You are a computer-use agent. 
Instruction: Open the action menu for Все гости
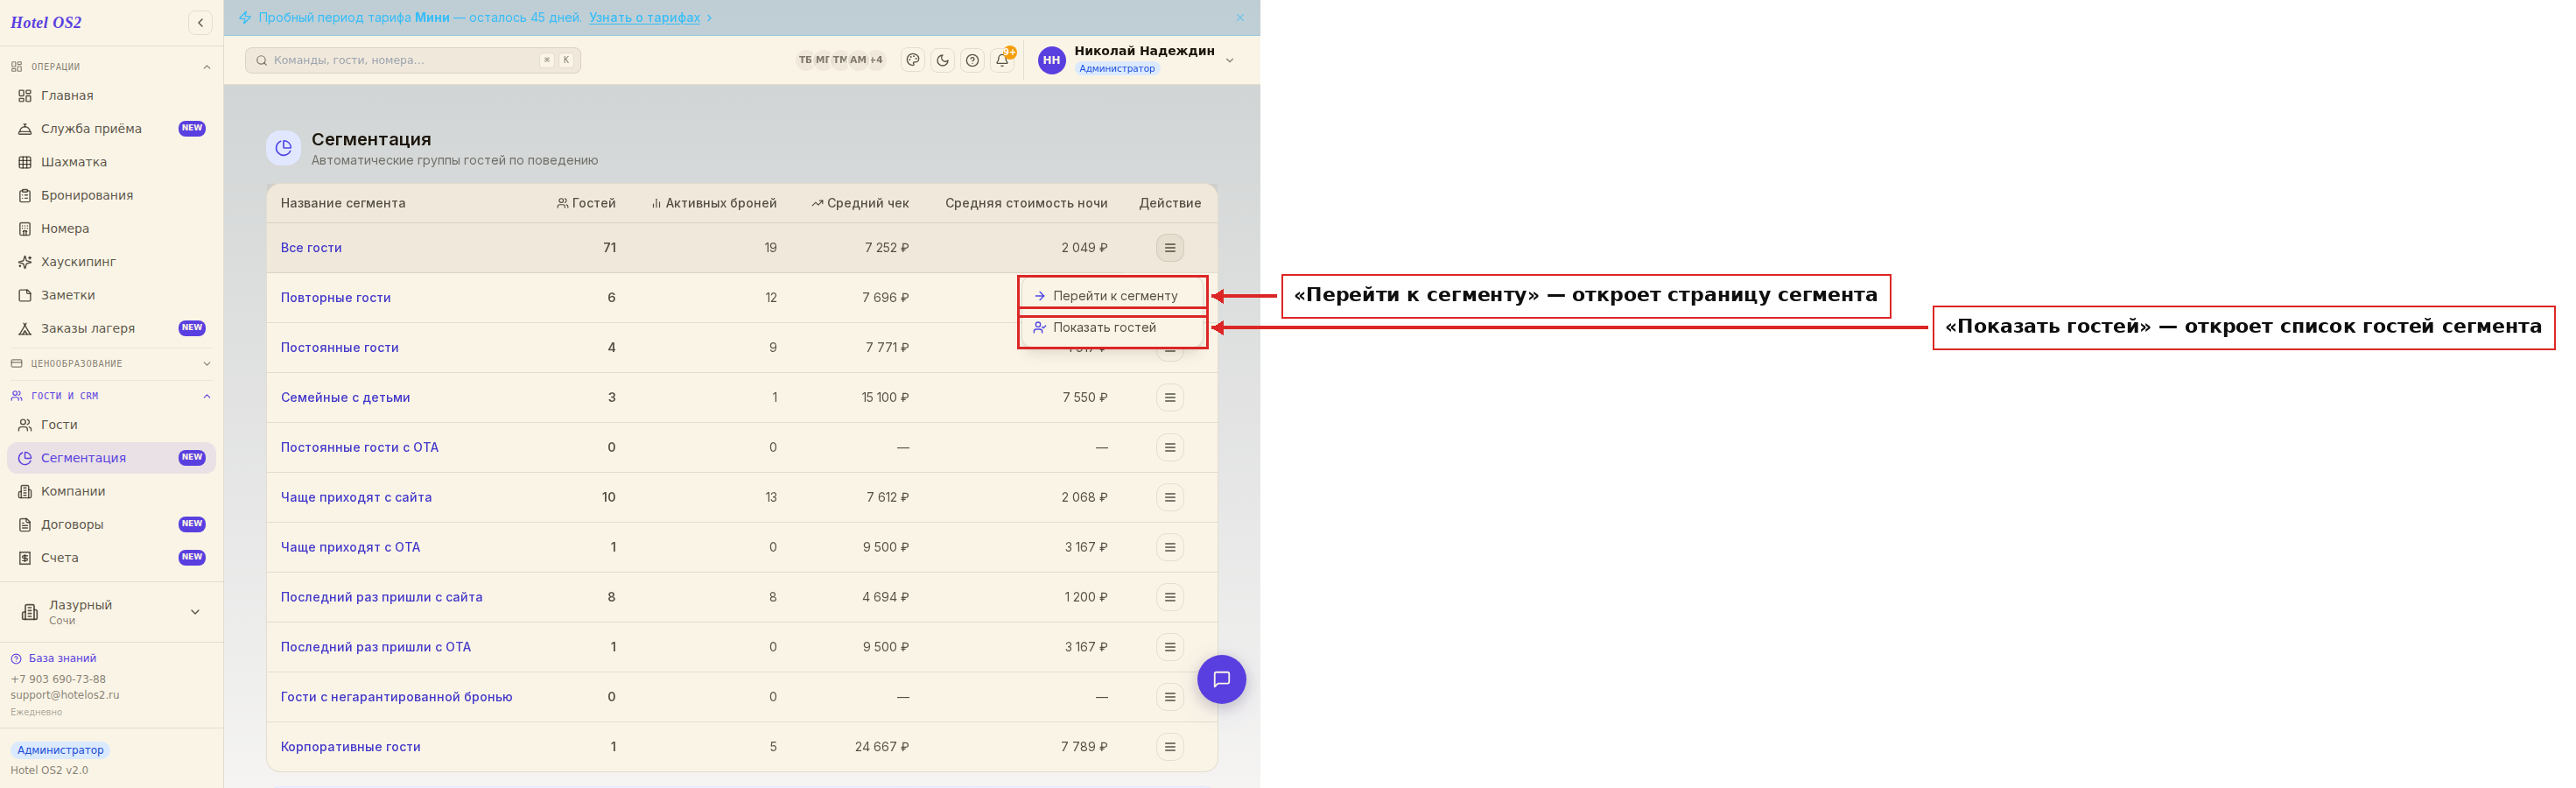coord(1169,248)
